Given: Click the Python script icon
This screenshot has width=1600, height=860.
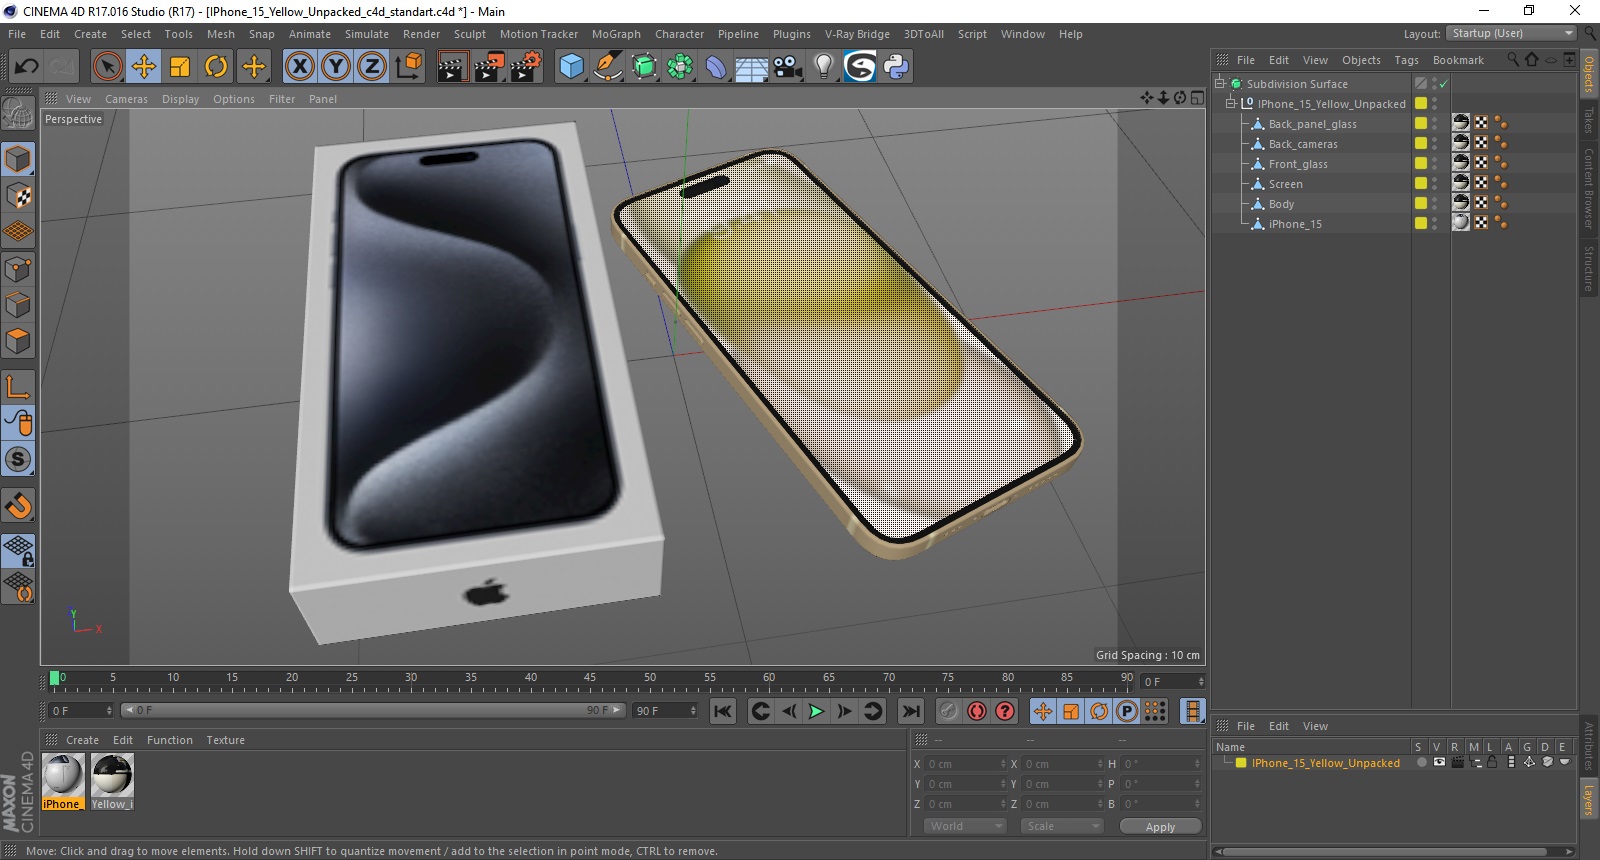Looking at the screenshot, I should click(897, 67).
